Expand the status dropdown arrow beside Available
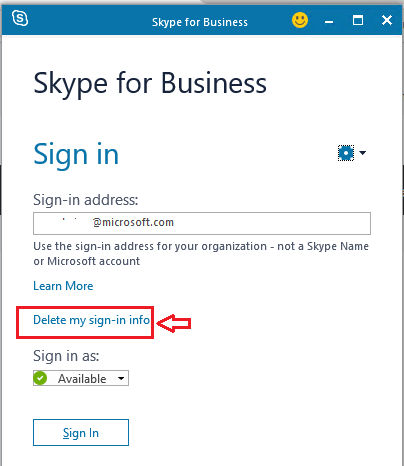 point(121,378)
